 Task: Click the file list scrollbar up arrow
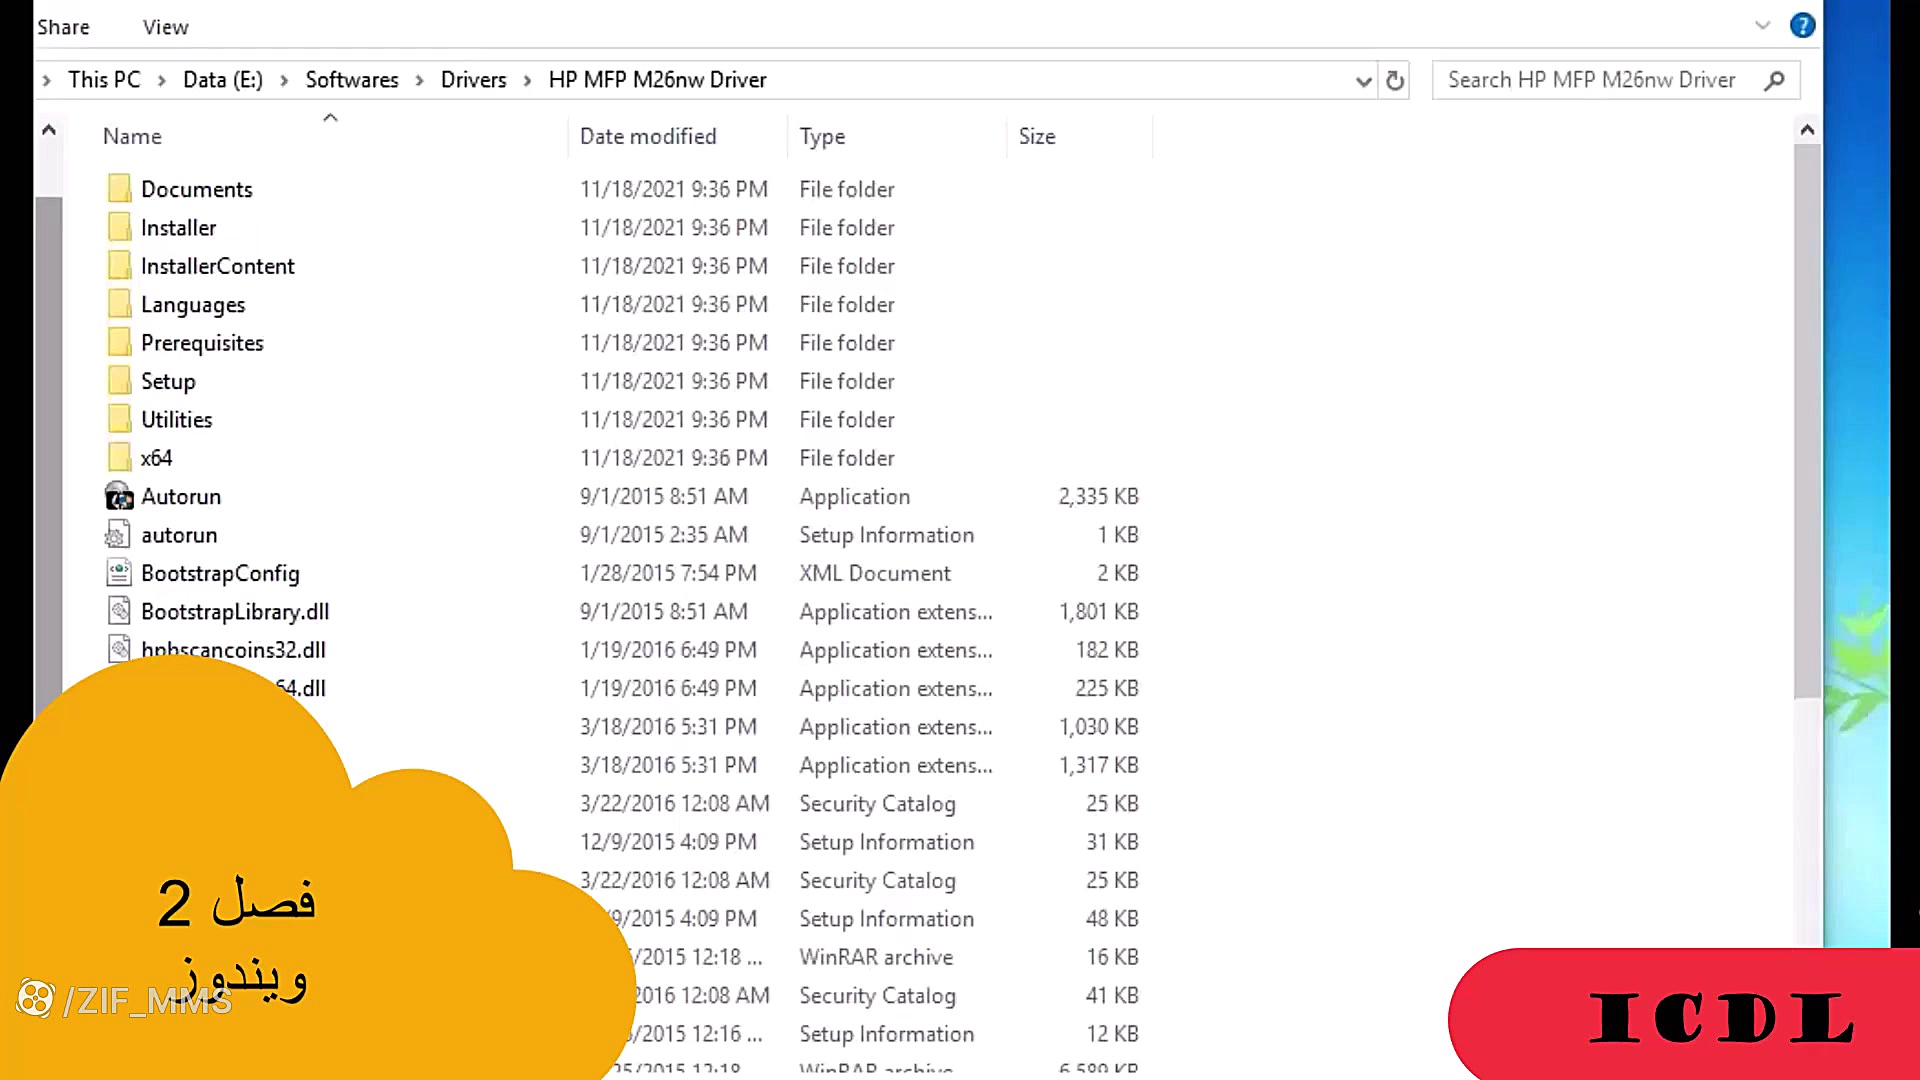(1807, 130)
